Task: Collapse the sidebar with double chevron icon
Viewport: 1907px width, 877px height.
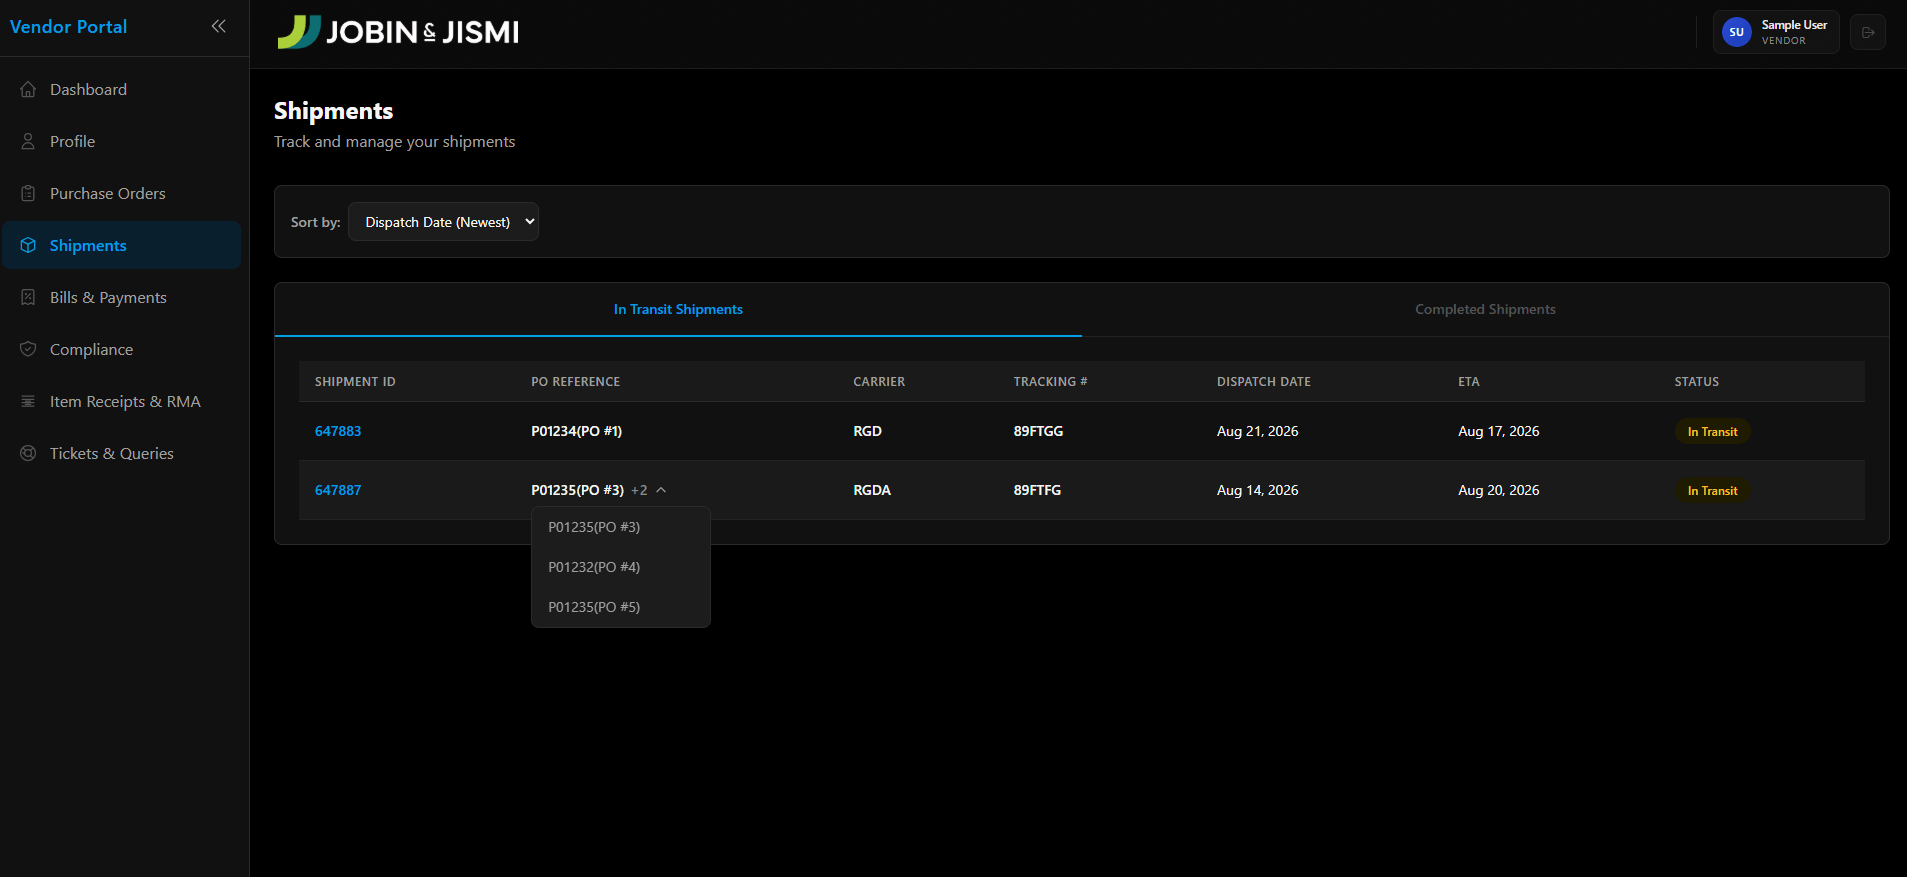Action: pos(218,26)
